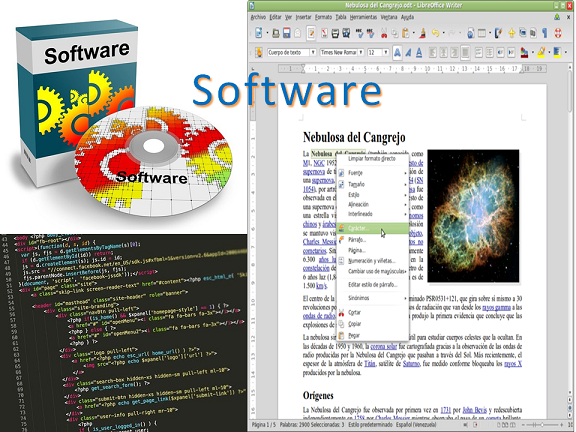576x432 pixels.
Task: Open the Paste special dropdown arrow
Action: tap(414, 33)
